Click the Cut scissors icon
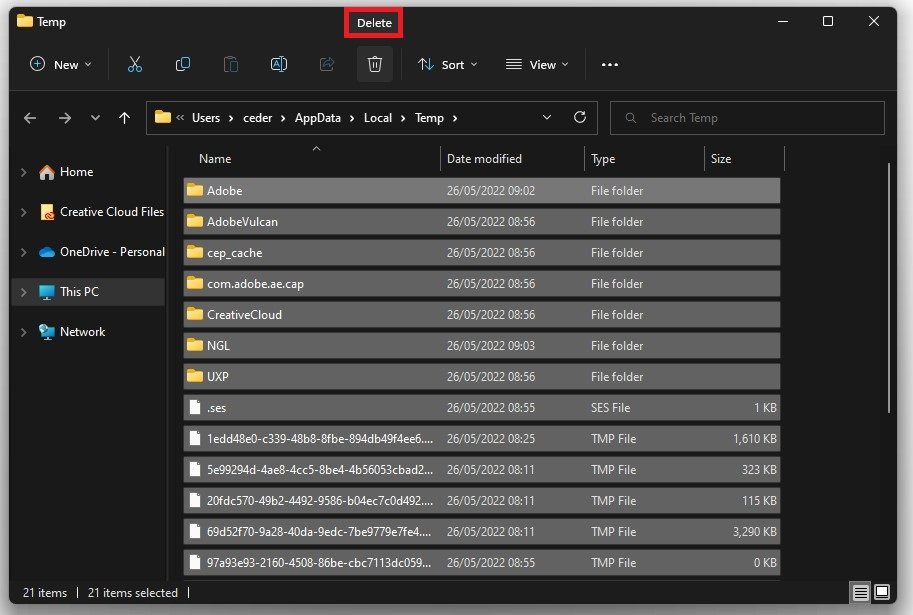The width and height of the screenshot is (913, 615). [135, 64]
